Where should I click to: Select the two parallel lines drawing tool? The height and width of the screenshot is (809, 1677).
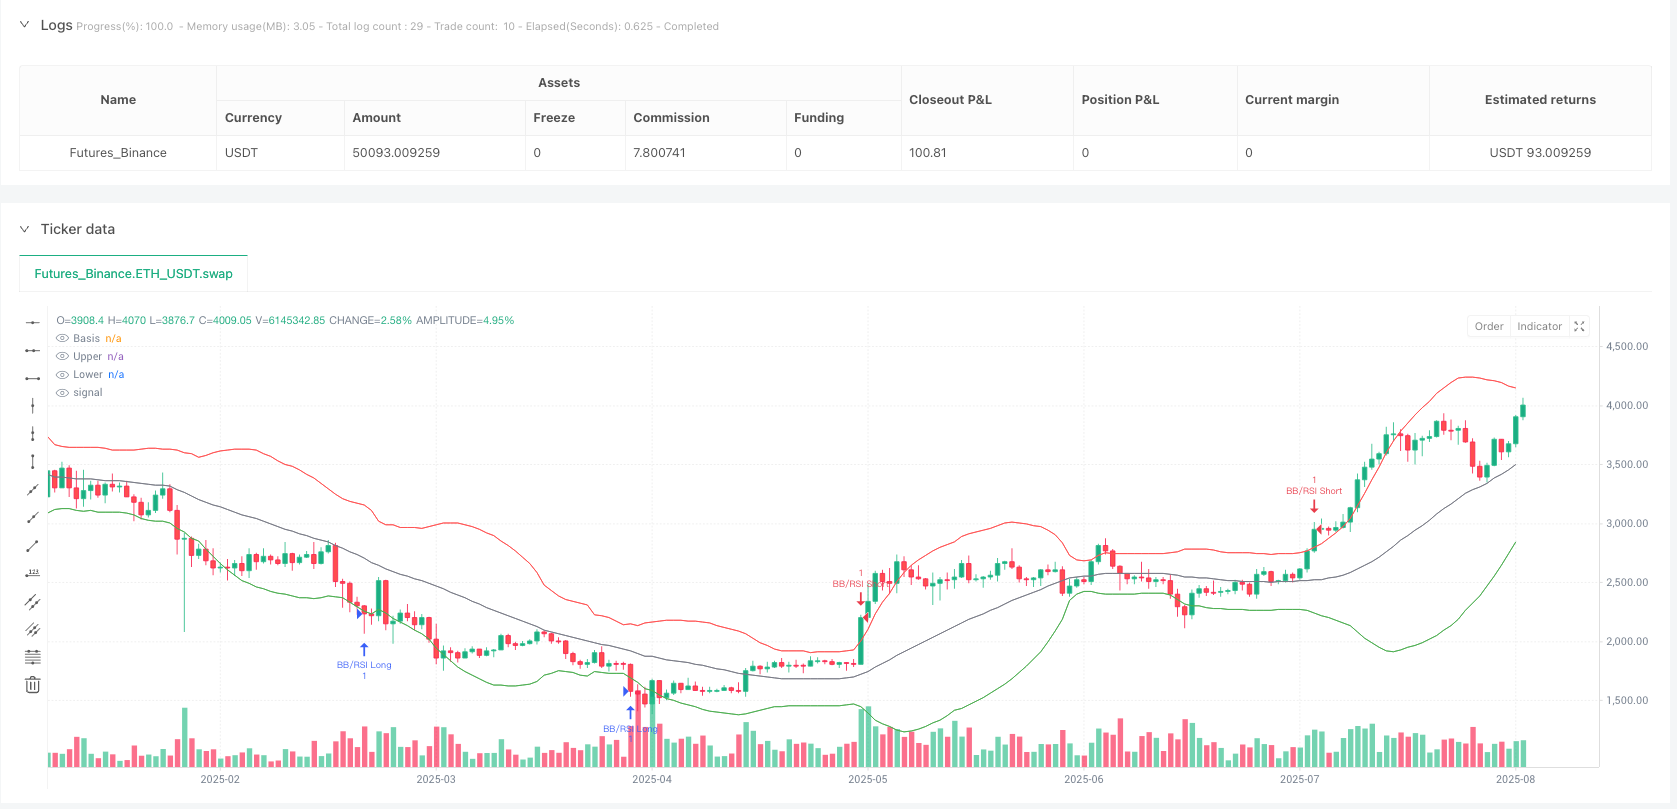pyautogui.click(x=33, y=602)
